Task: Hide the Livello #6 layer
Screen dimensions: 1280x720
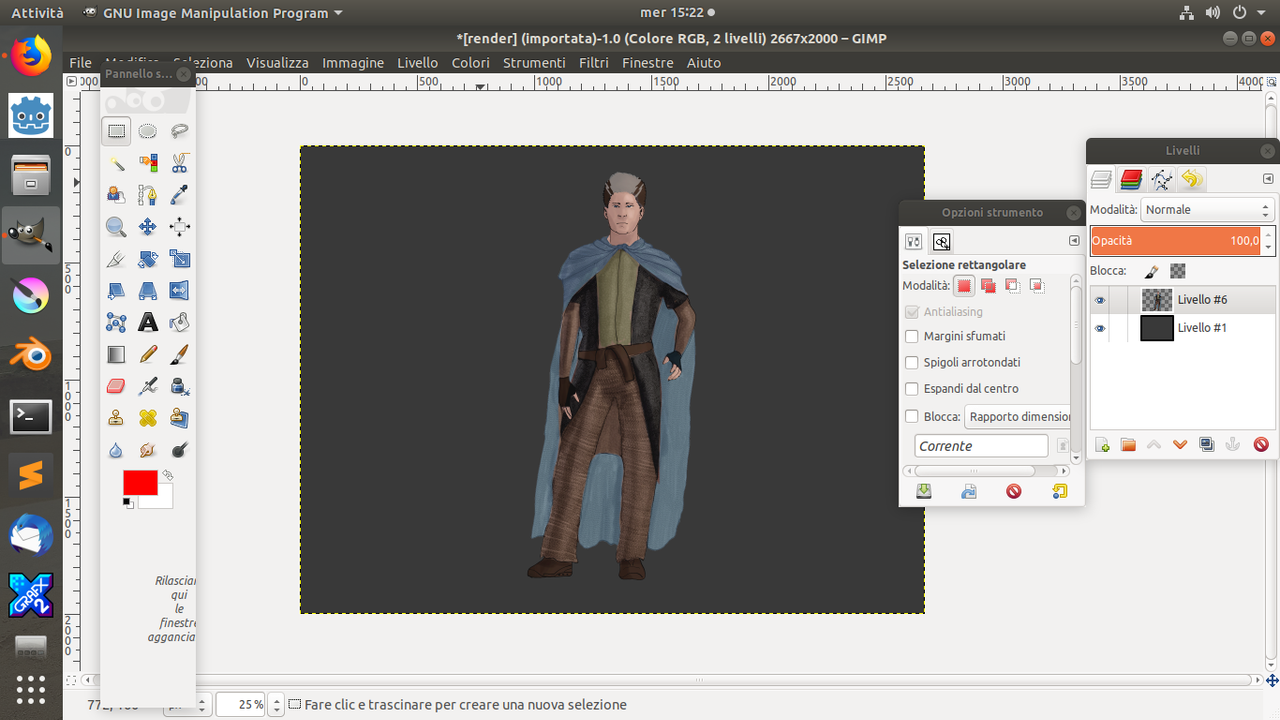Action: point(1100,300)
